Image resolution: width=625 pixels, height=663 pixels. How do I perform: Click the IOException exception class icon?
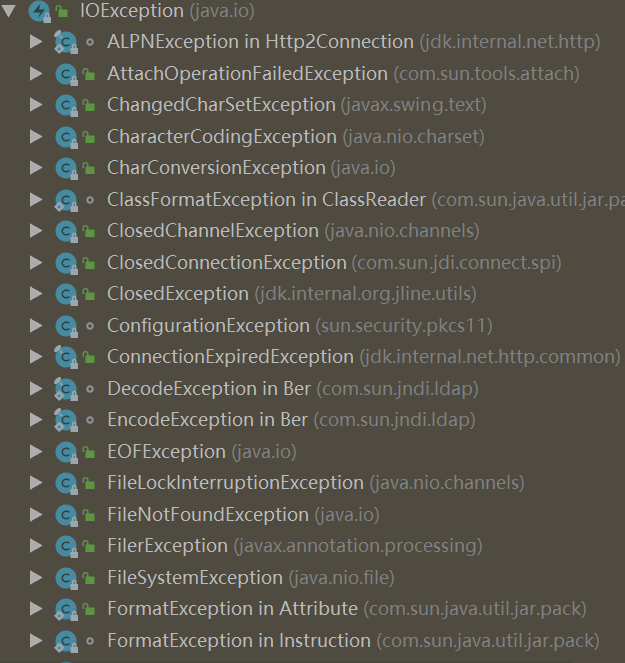[40, 11]
